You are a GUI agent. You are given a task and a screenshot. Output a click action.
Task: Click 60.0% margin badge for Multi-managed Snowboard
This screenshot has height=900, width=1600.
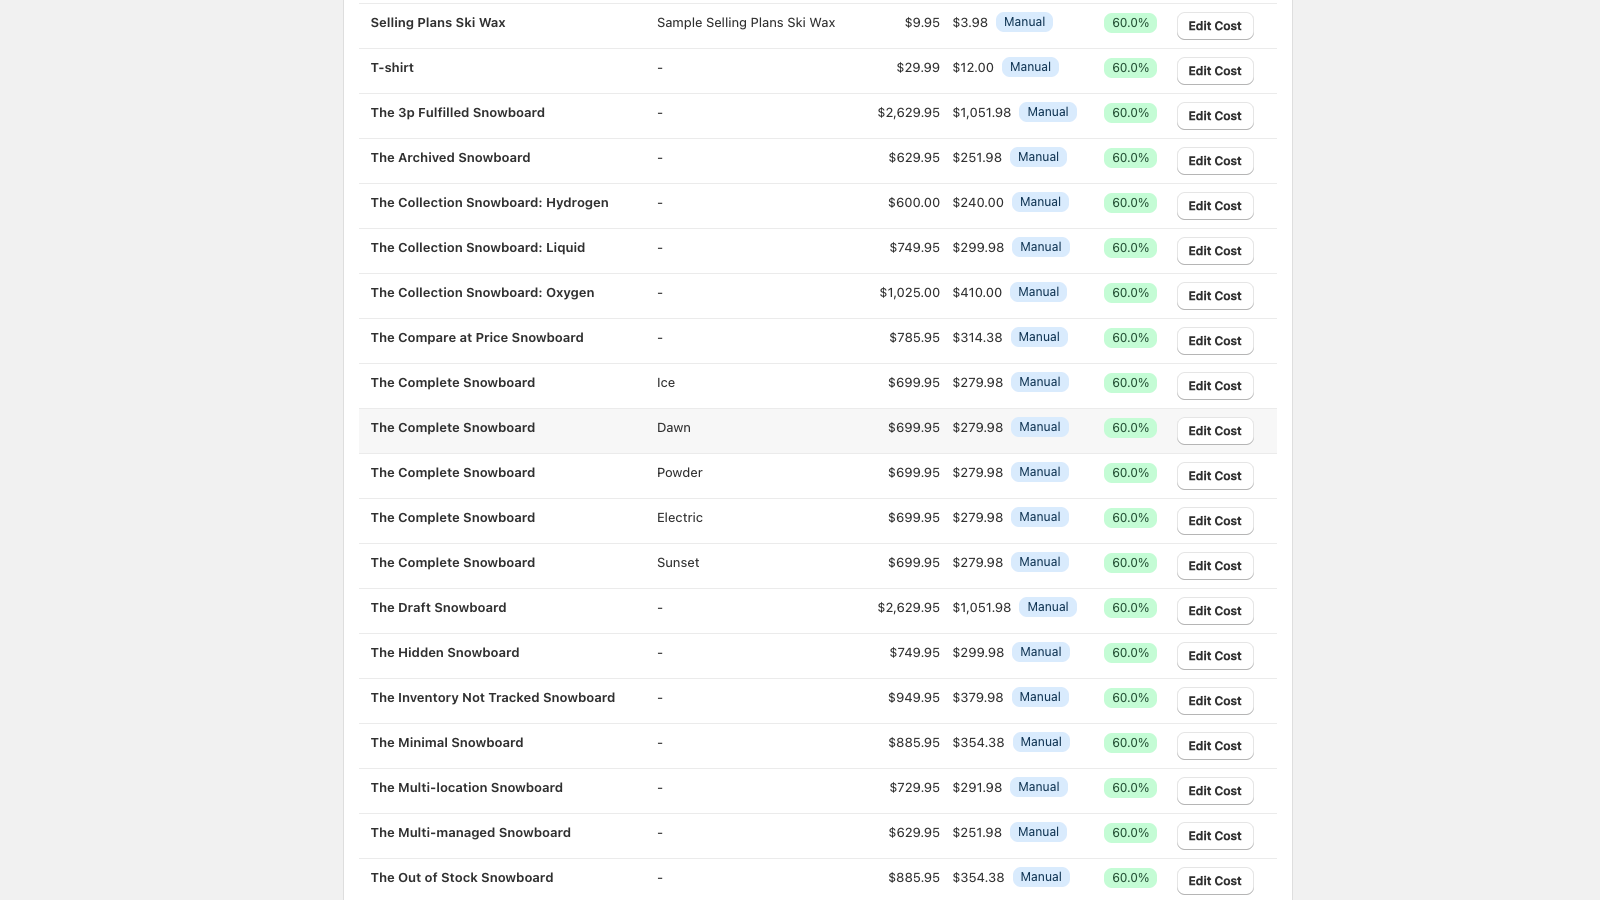[1130, 833]
